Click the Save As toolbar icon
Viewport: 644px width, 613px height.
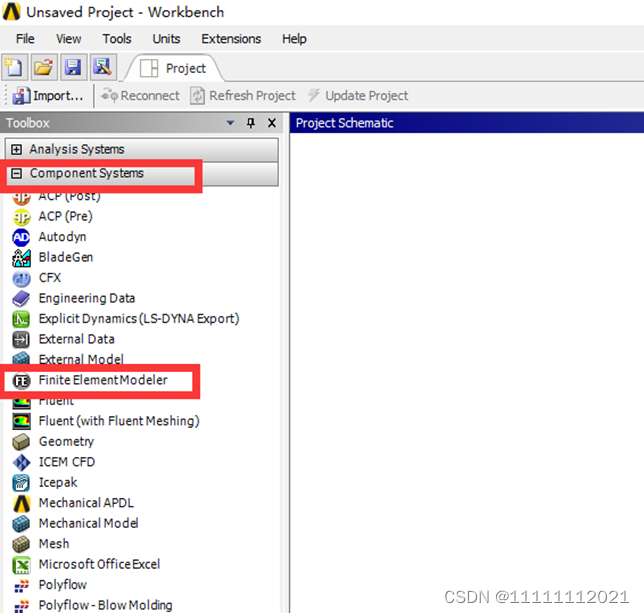point(103,67)
